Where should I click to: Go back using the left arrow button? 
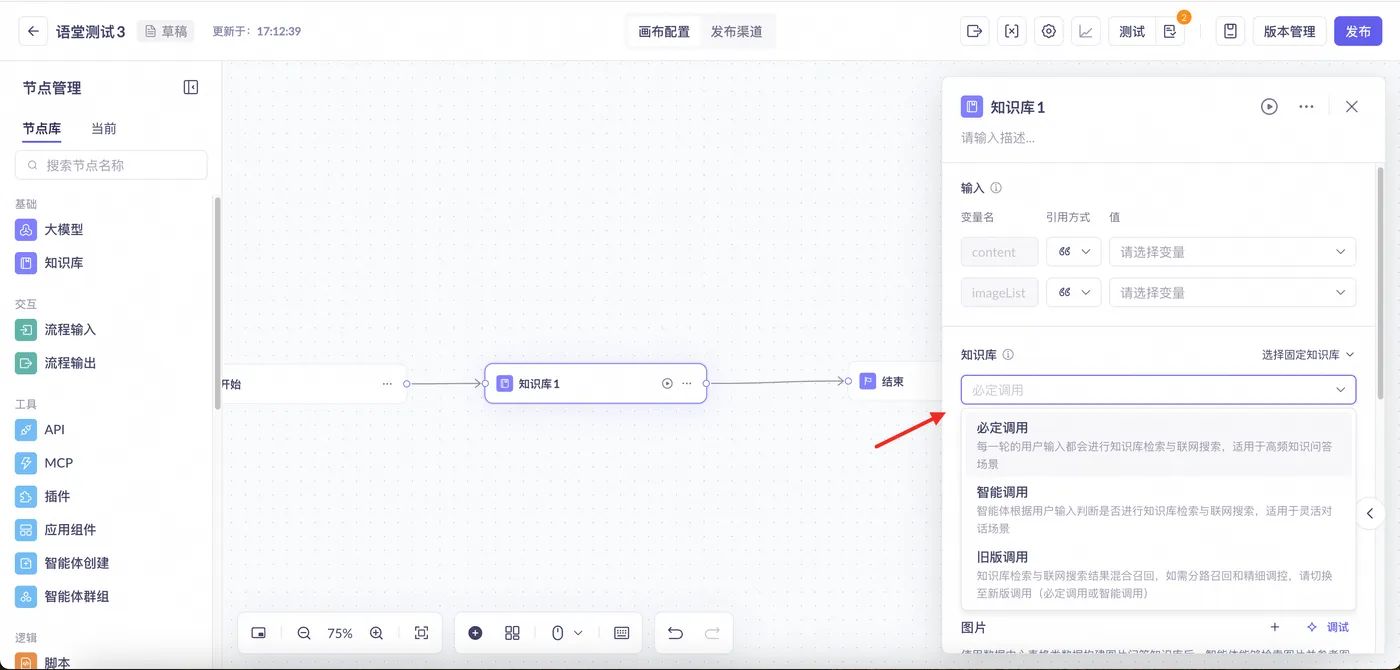(33, 31)
